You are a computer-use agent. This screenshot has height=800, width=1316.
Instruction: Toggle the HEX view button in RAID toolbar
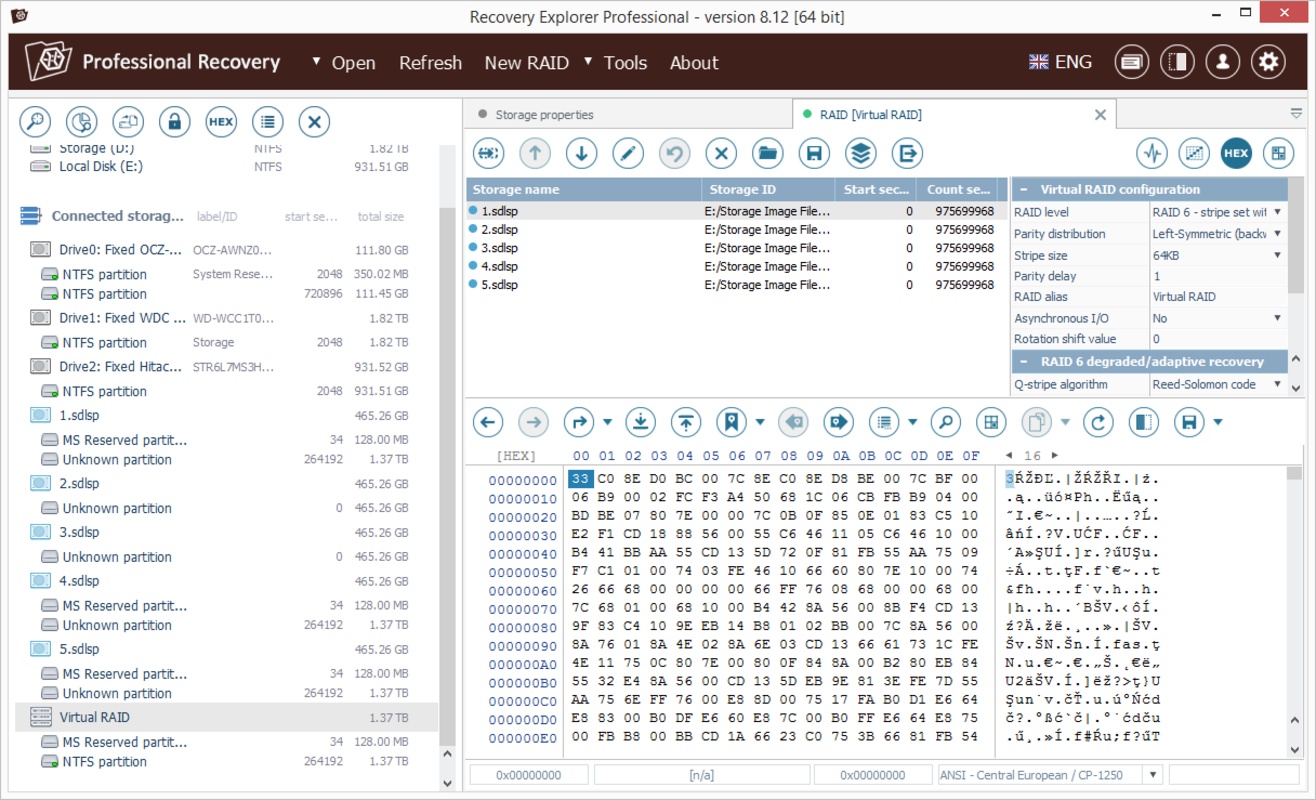click(1236, 153)
